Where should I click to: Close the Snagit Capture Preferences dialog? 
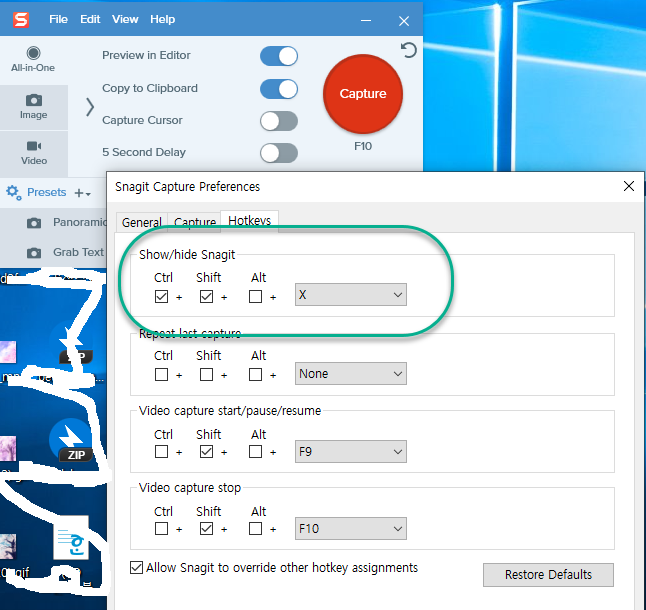[x=629, y=186]
